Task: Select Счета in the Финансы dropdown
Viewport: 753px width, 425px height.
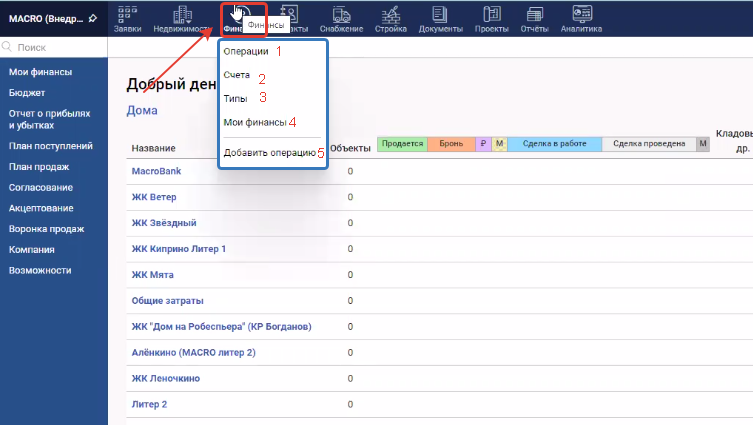Action: click(237, 75)
